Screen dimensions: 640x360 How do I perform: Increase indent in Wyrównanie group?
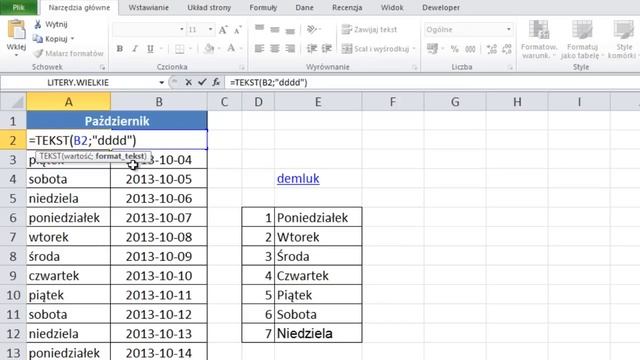point(327,49)
